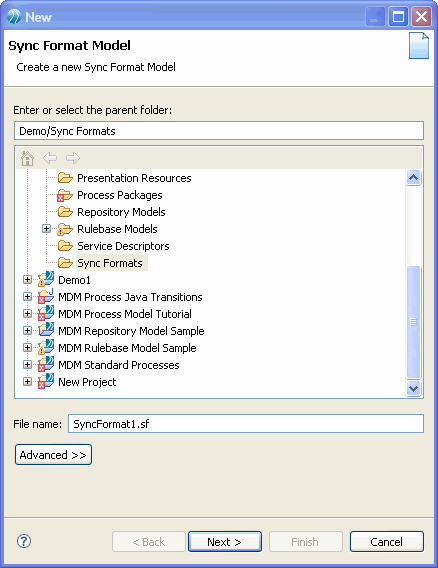Click the tree scrollbar down arrow
The image size is (438, 568).
tap(413, 388)
